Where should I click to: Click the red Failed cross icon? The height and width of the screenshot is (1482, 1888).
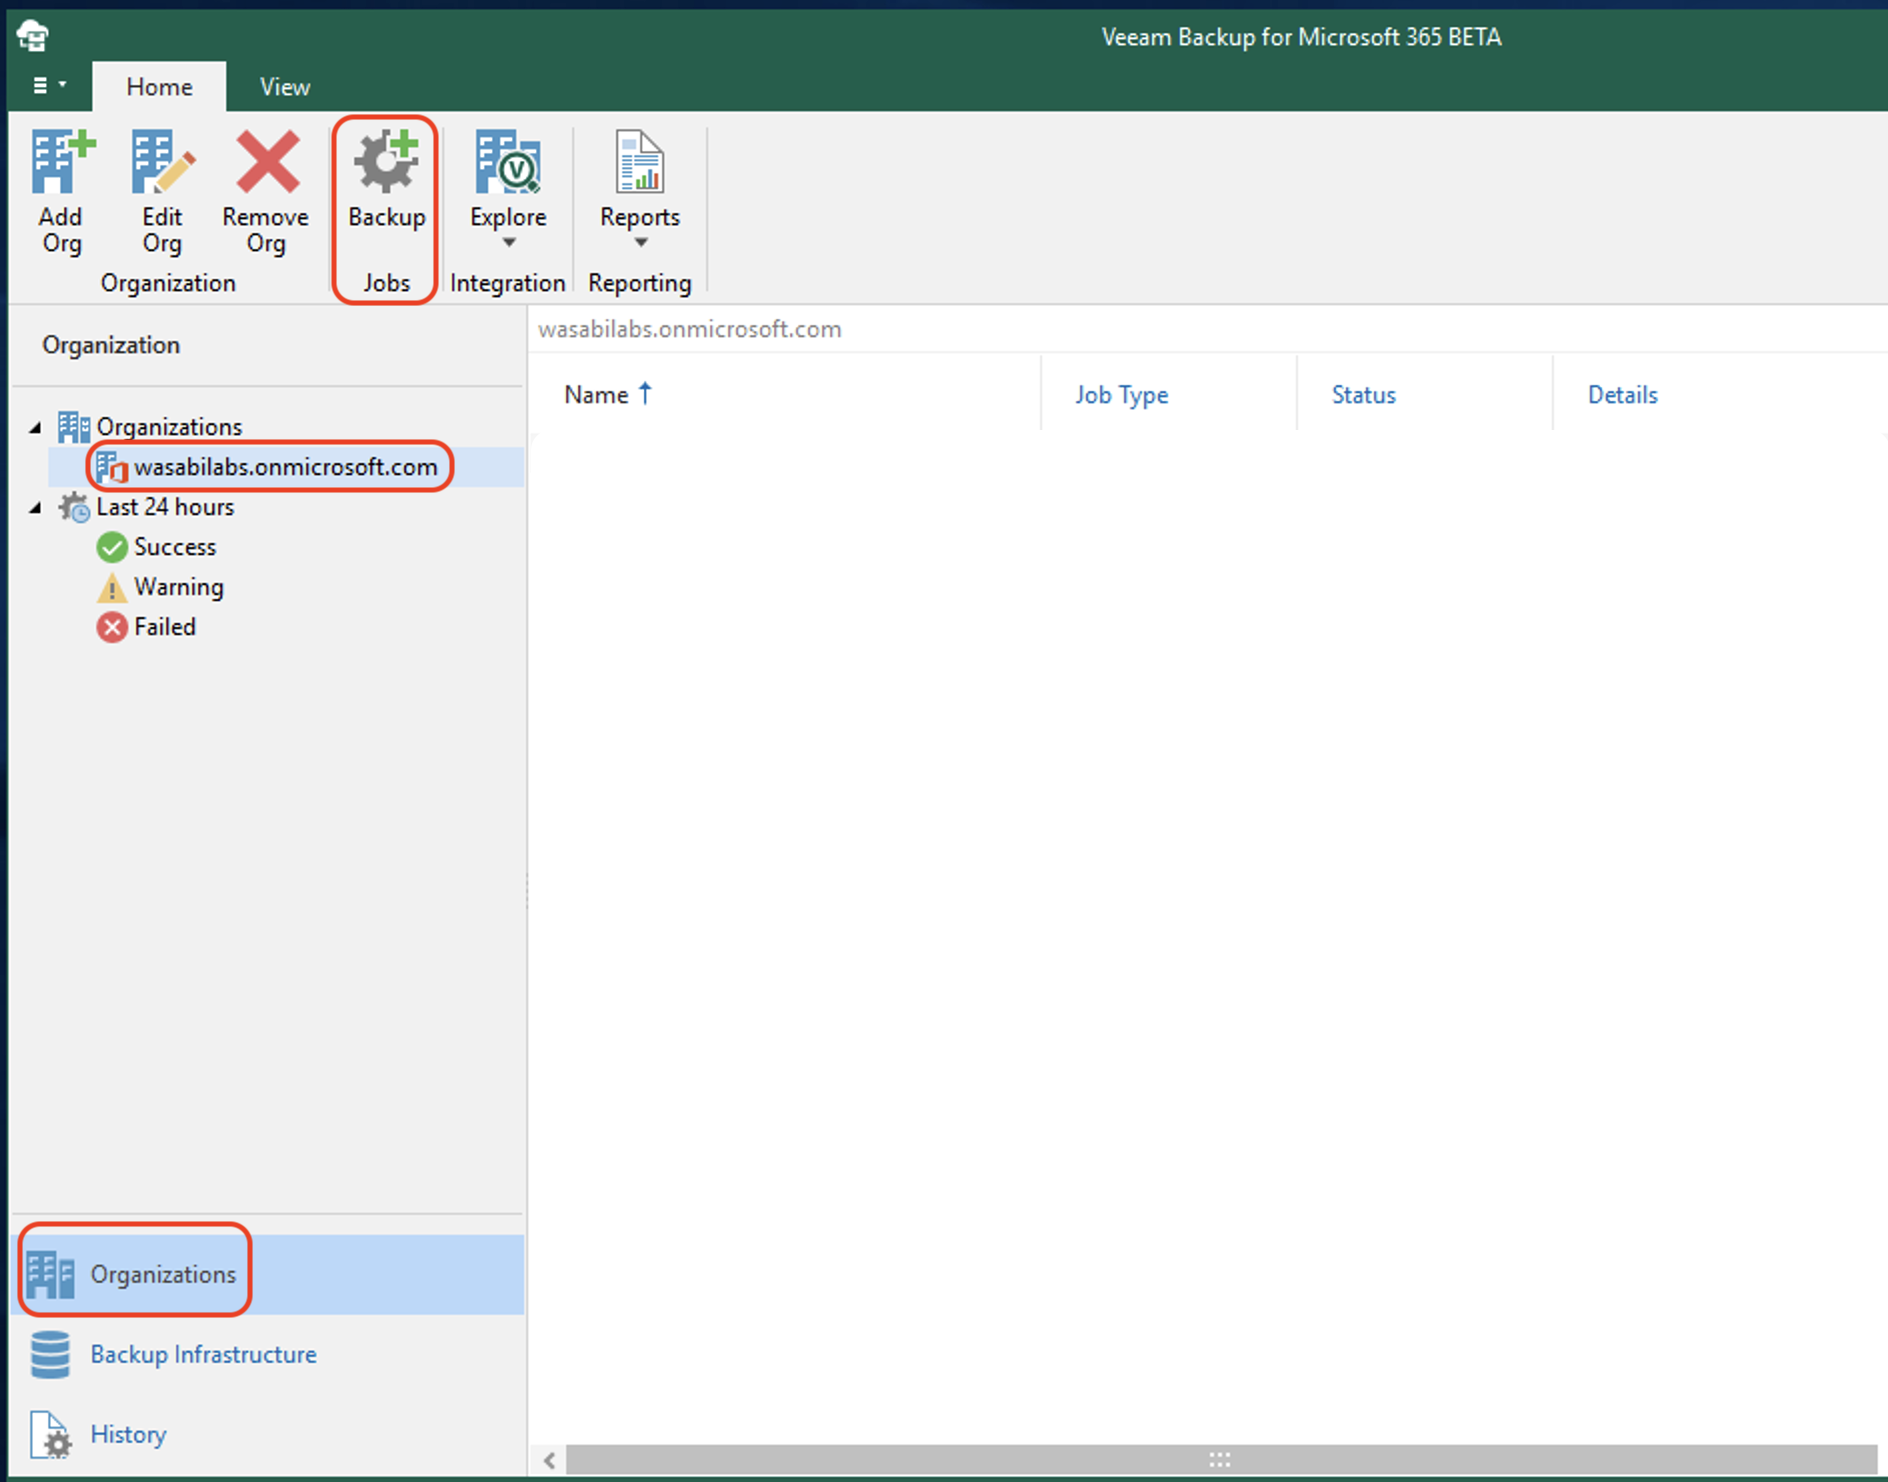click(x=112, y=627)
